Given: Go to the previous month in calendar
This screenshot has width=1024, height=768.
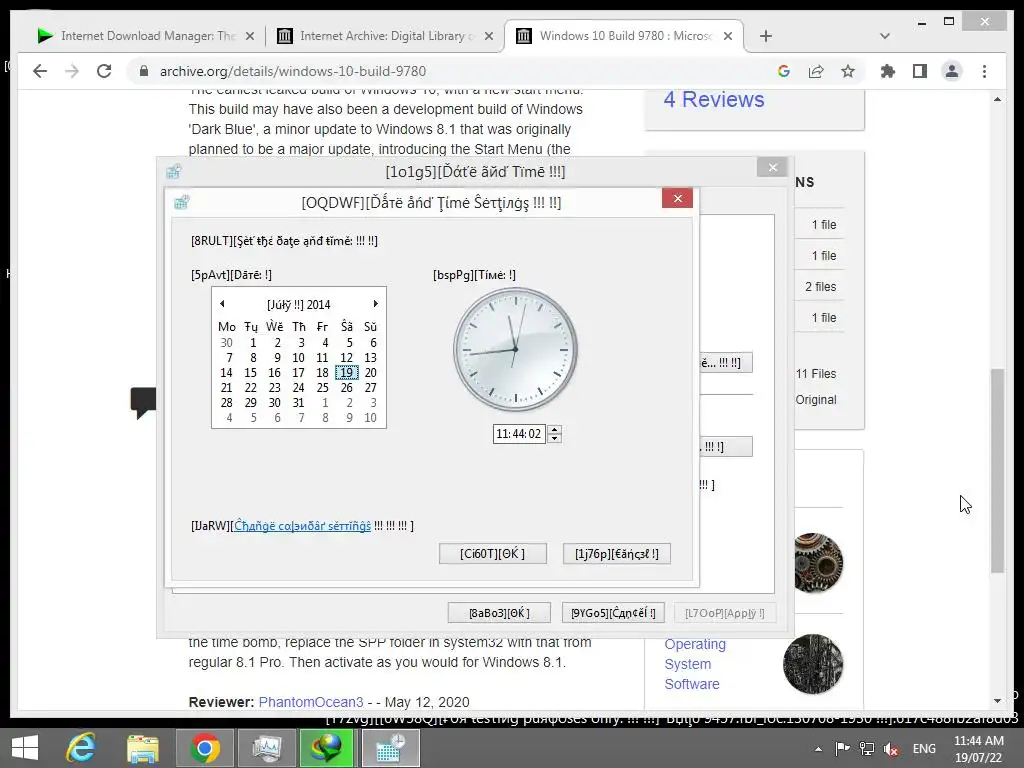Looking at the screenshot, I should pos(222,304).
